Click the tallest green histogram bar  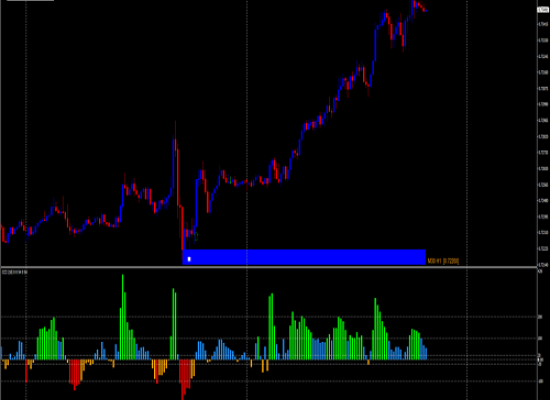pyautogui.click(x=122, y=317)
